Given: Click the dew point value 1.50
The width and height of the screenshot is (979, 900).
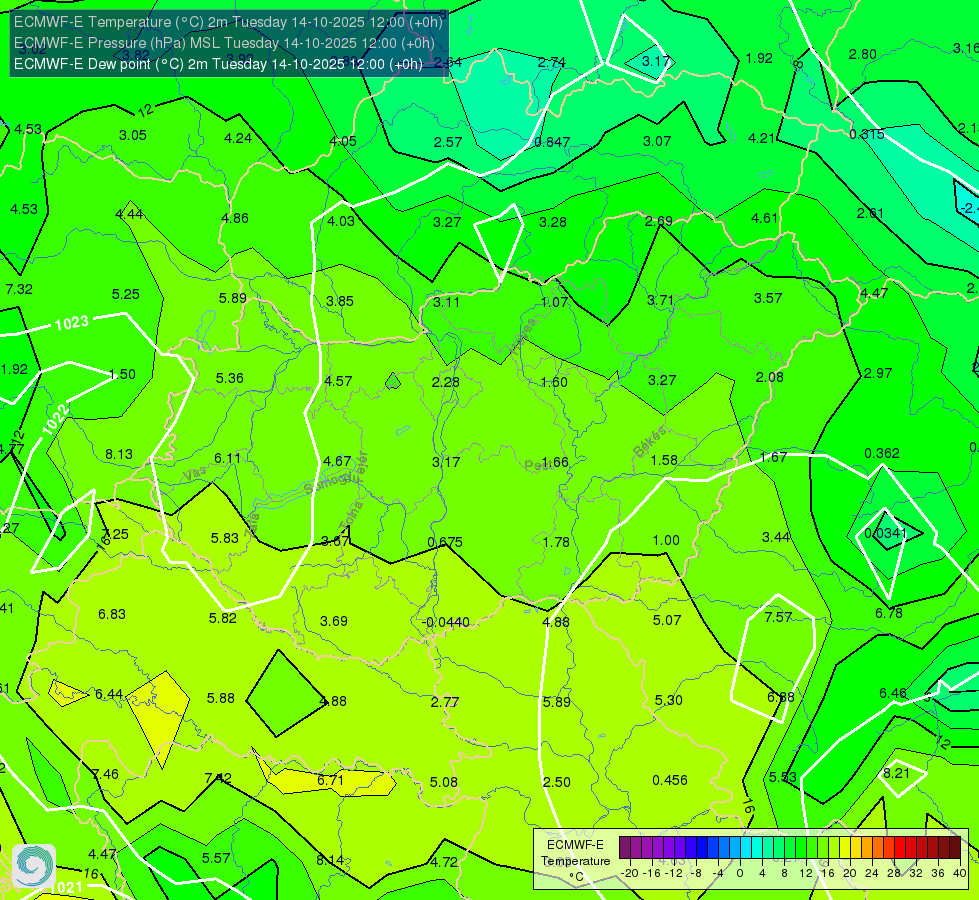Looking at the screenshot, I should [x=122, y=374].
